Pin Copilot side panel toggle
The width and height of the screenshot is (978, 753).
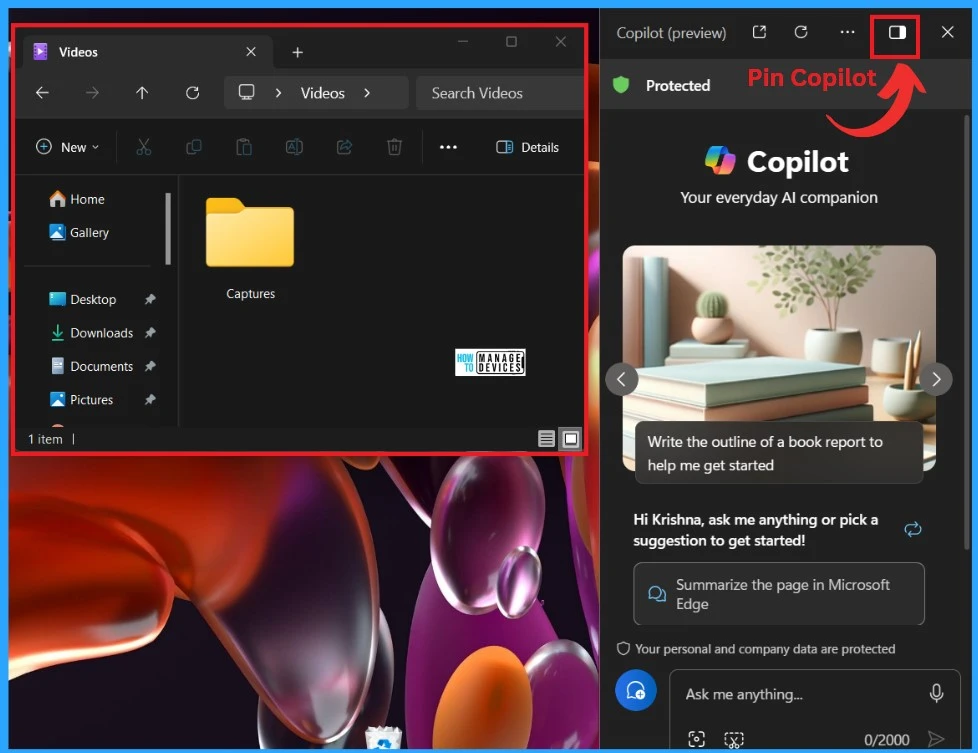897,32
